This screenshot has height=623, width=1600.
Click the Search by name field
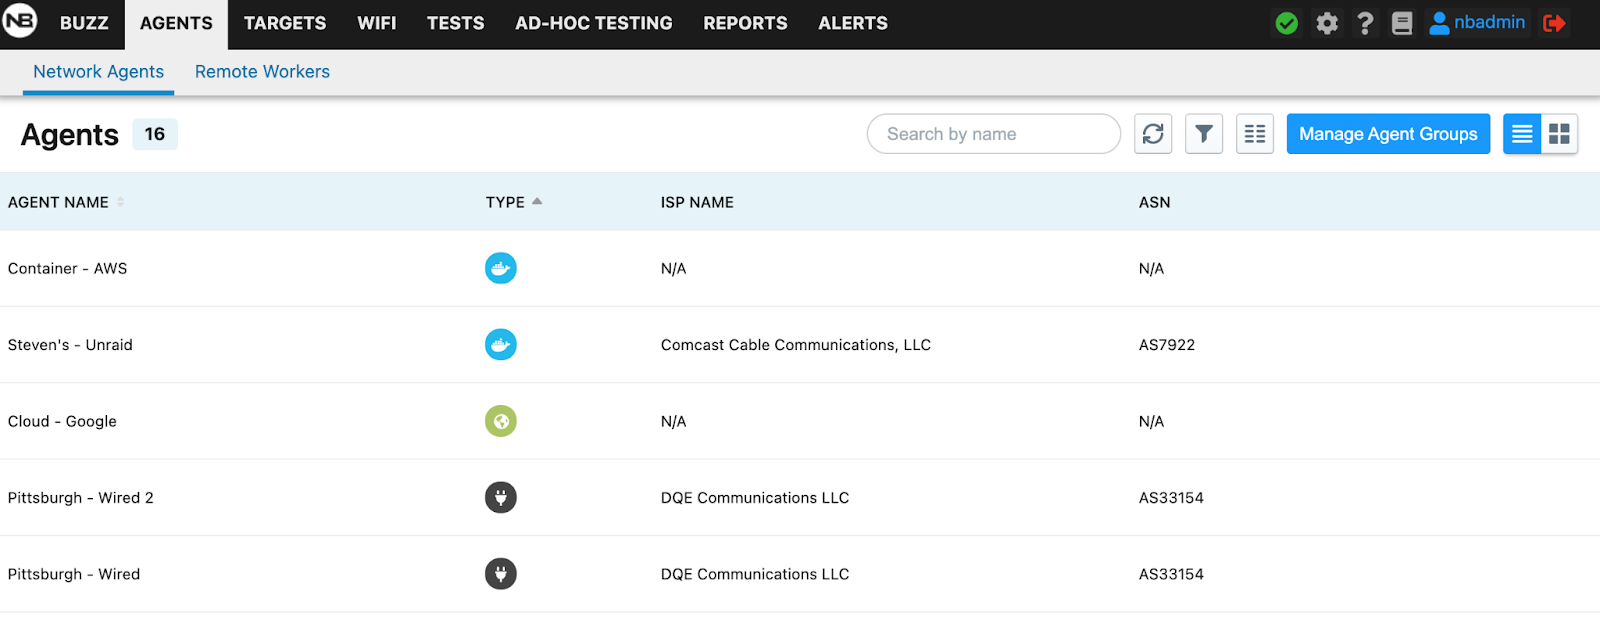point(993,134)
